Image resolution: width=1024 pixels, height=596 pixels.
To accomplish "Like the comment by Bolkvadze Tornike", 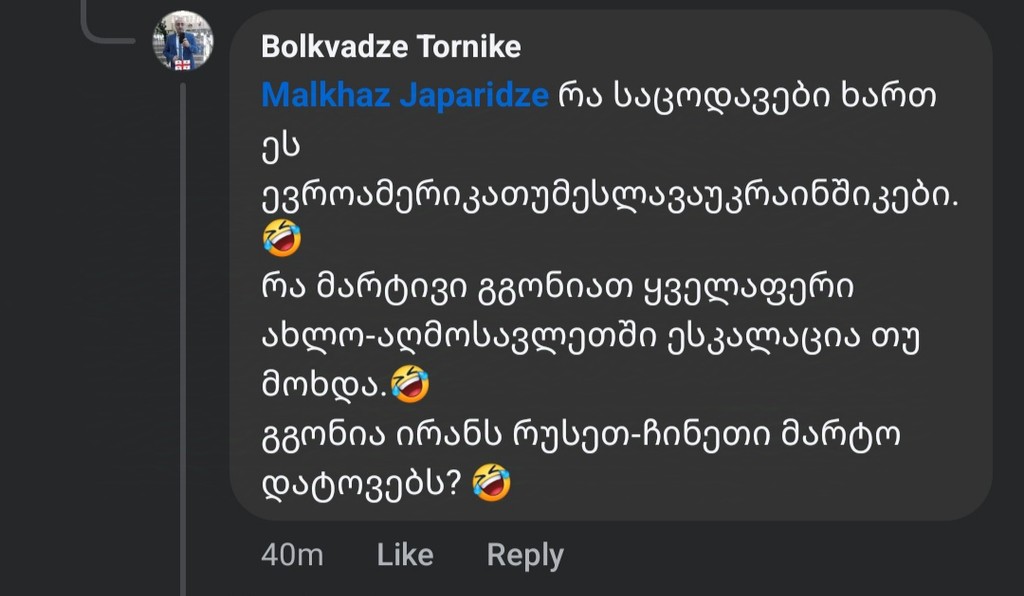I will pyautogui.click(x=405, y=555).
